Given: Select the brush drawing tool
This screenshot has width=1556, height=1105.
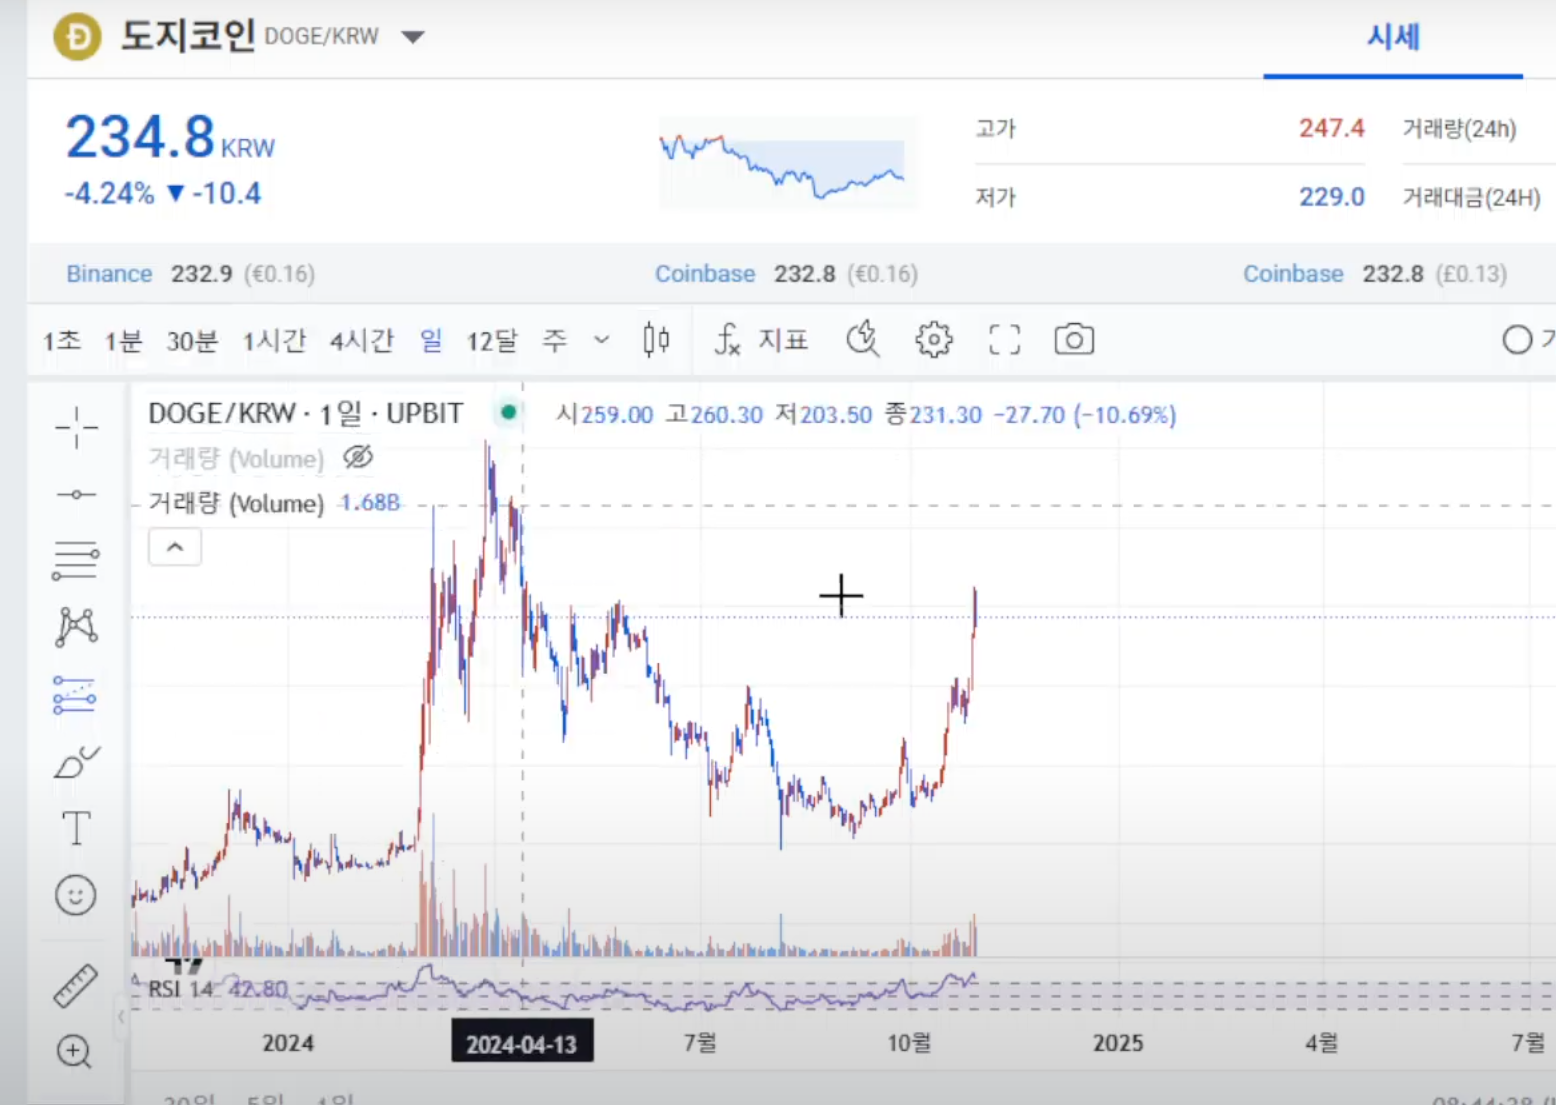Looking at the screenshot, I should point(77,762).
